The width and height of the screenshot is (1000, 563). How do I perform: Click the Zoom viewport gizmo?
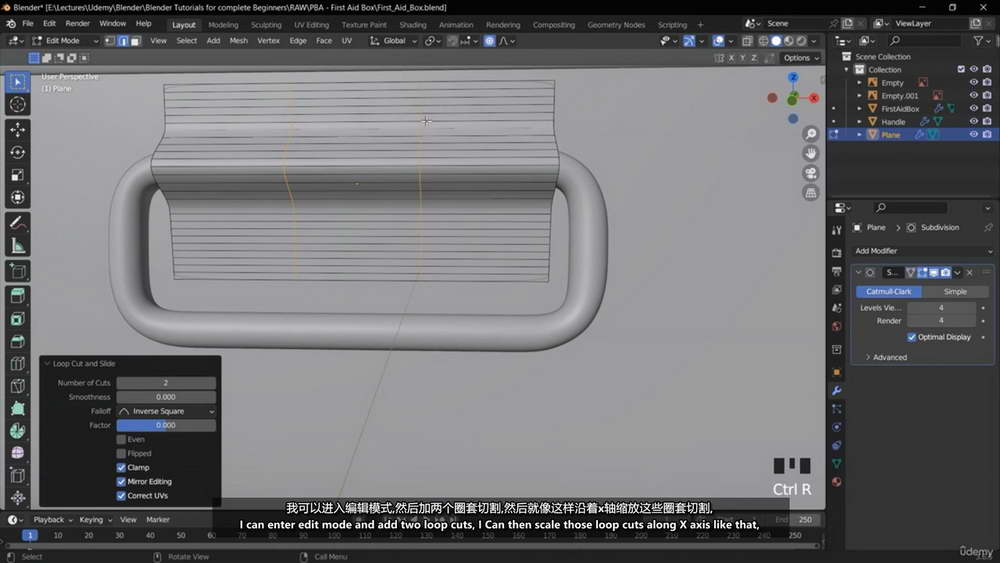(811, 134)
